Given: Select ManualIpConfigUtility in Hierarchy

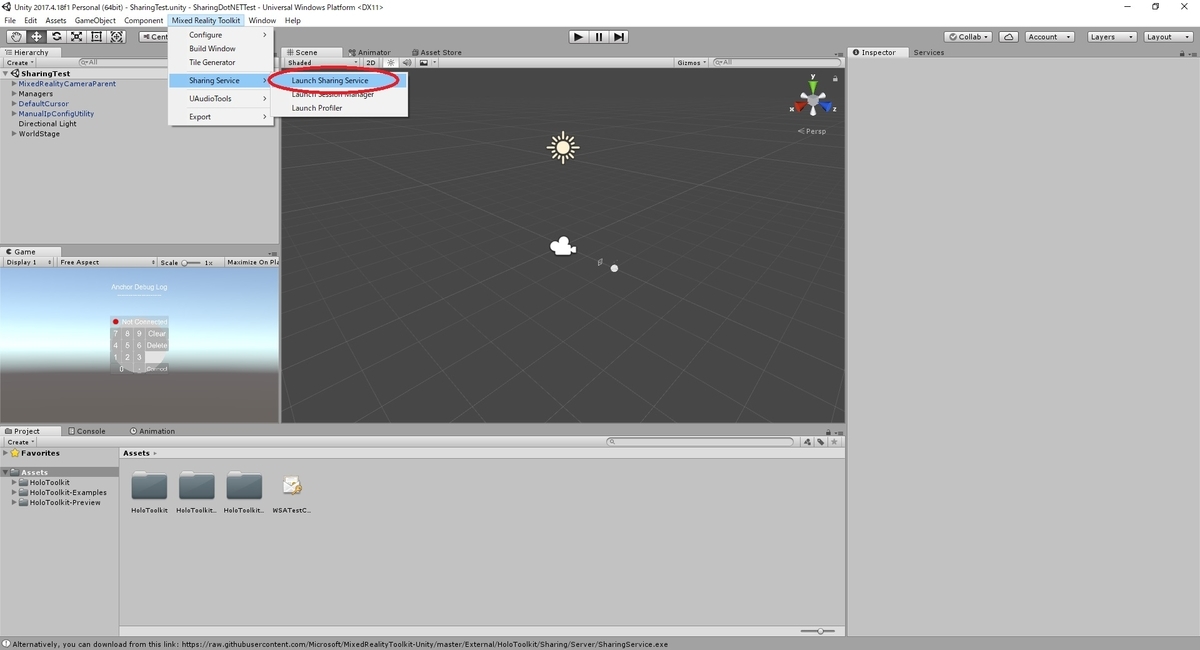Looking at the screenshot, I should click(56, 114).
